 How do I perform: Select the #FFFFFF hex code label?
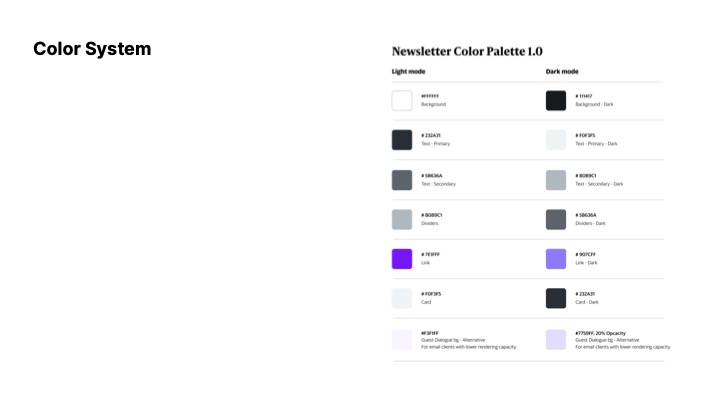click(430, 96)
